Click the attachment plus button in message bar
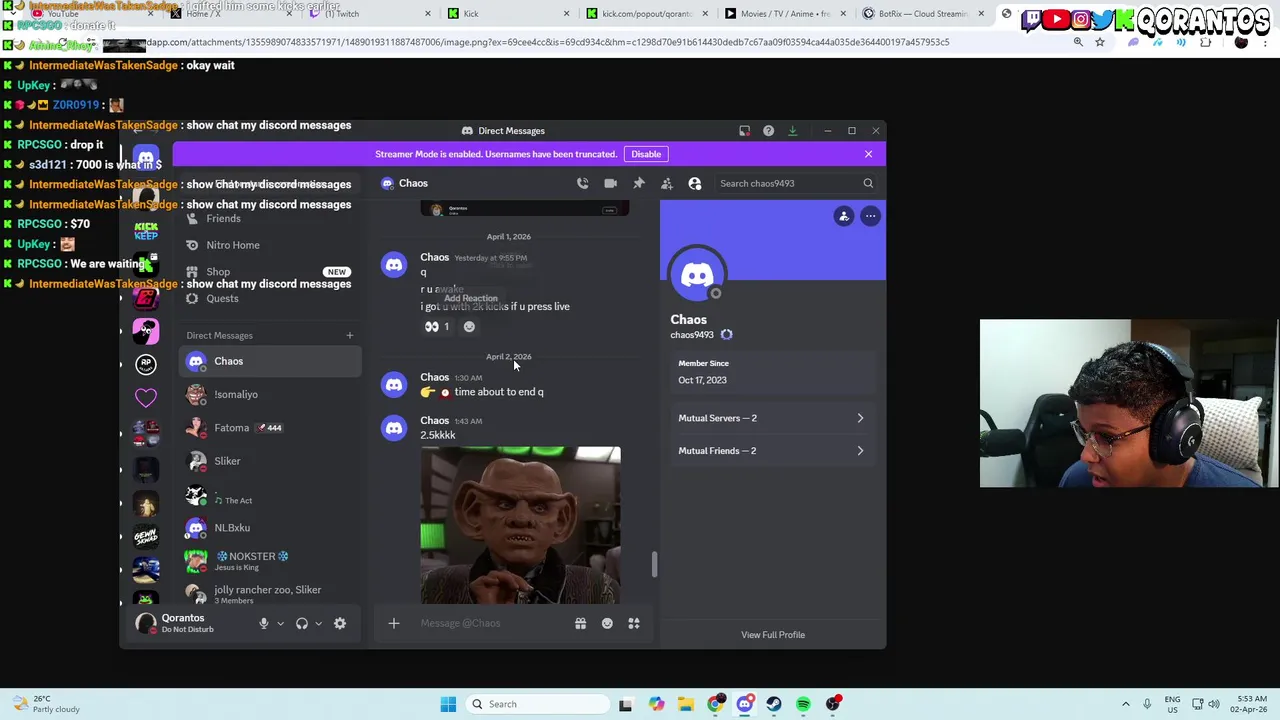 (394, 623)
